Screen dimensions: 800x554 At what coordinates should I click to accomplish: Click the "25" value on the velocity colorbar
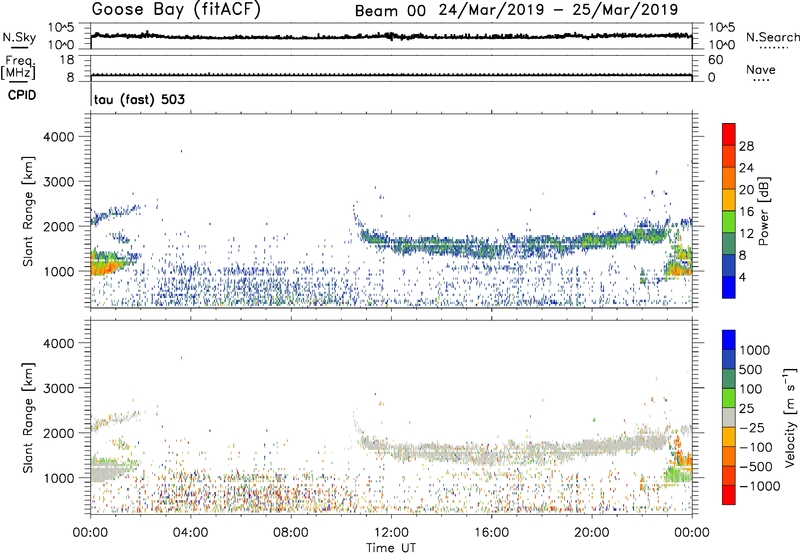[746, 409]
